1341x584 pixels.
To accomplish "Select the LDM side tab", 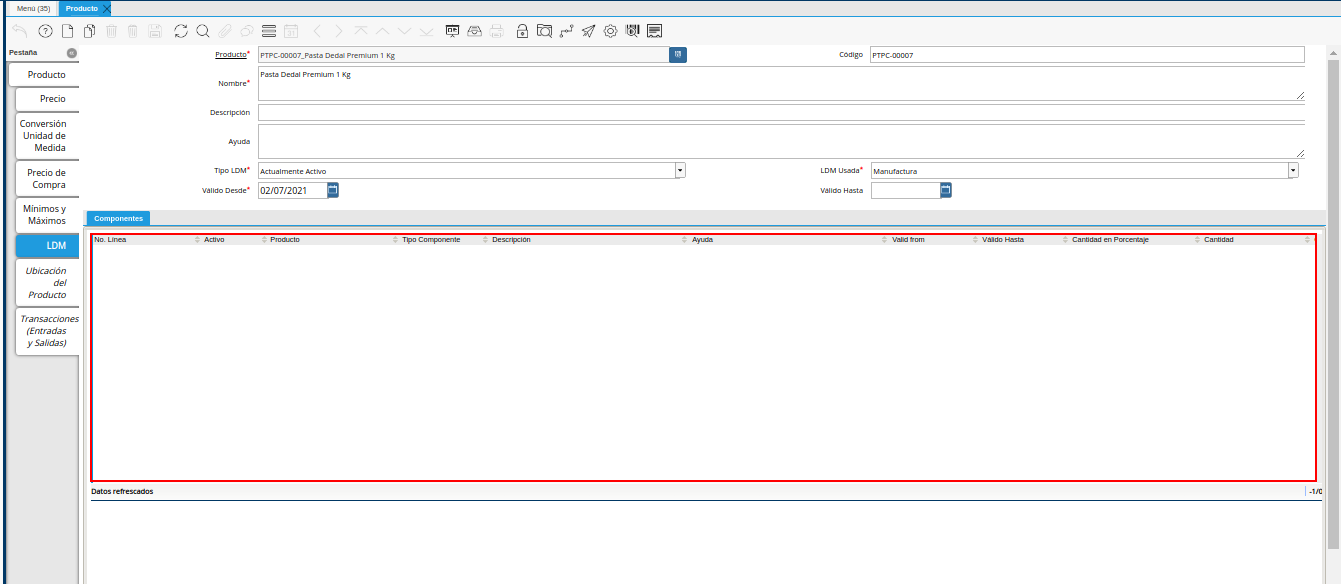I will click(47, 245).
